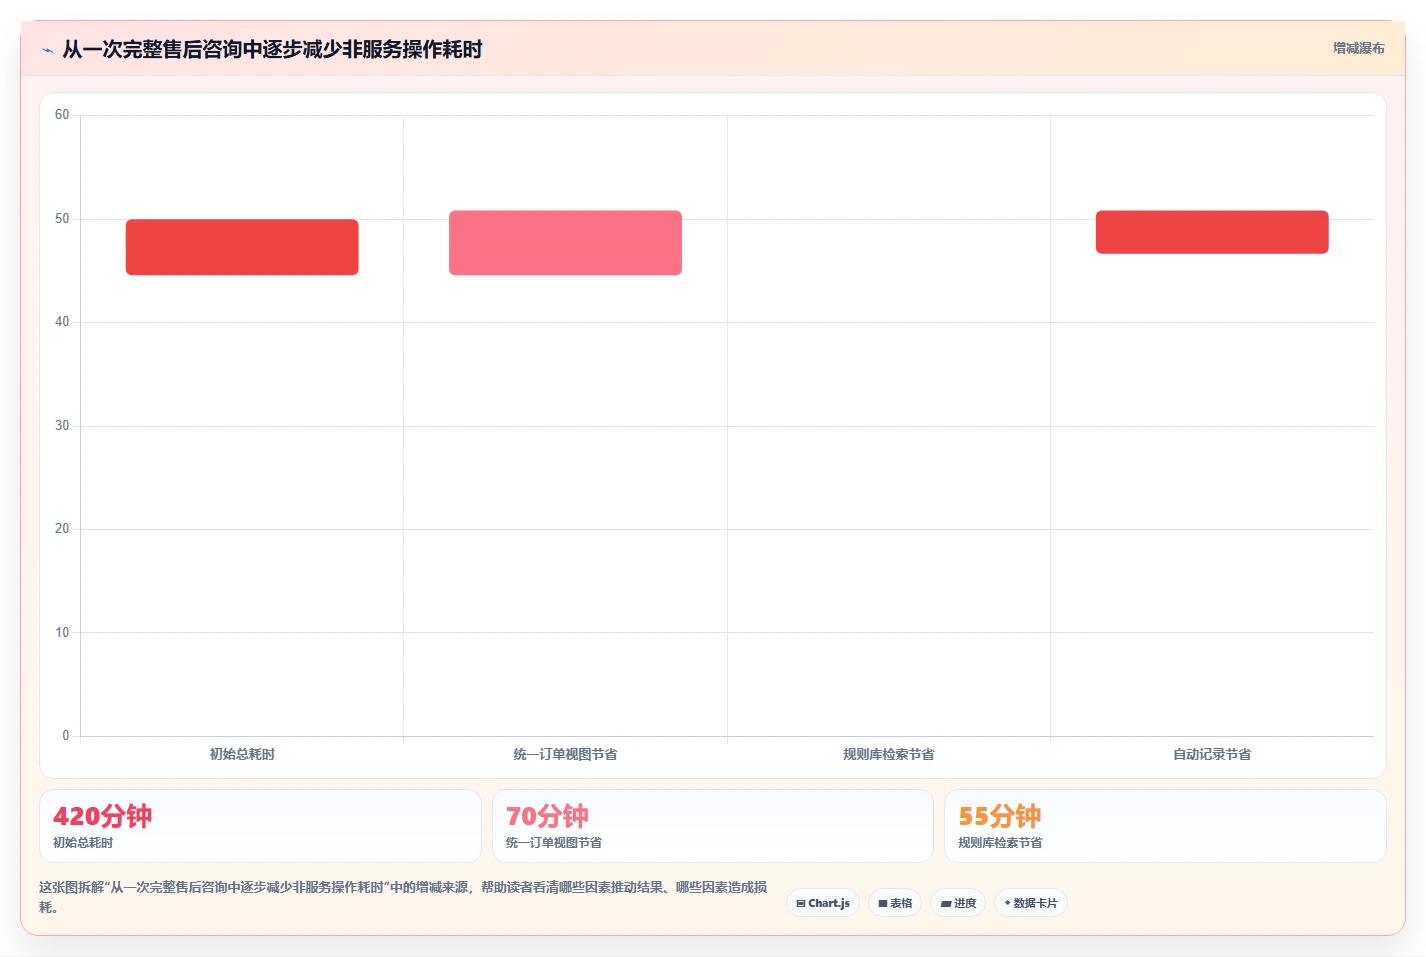Click the y-axis label 0
Image resolution: width=1426 pixels, height=957 pixels.
(x=66, y=736)
